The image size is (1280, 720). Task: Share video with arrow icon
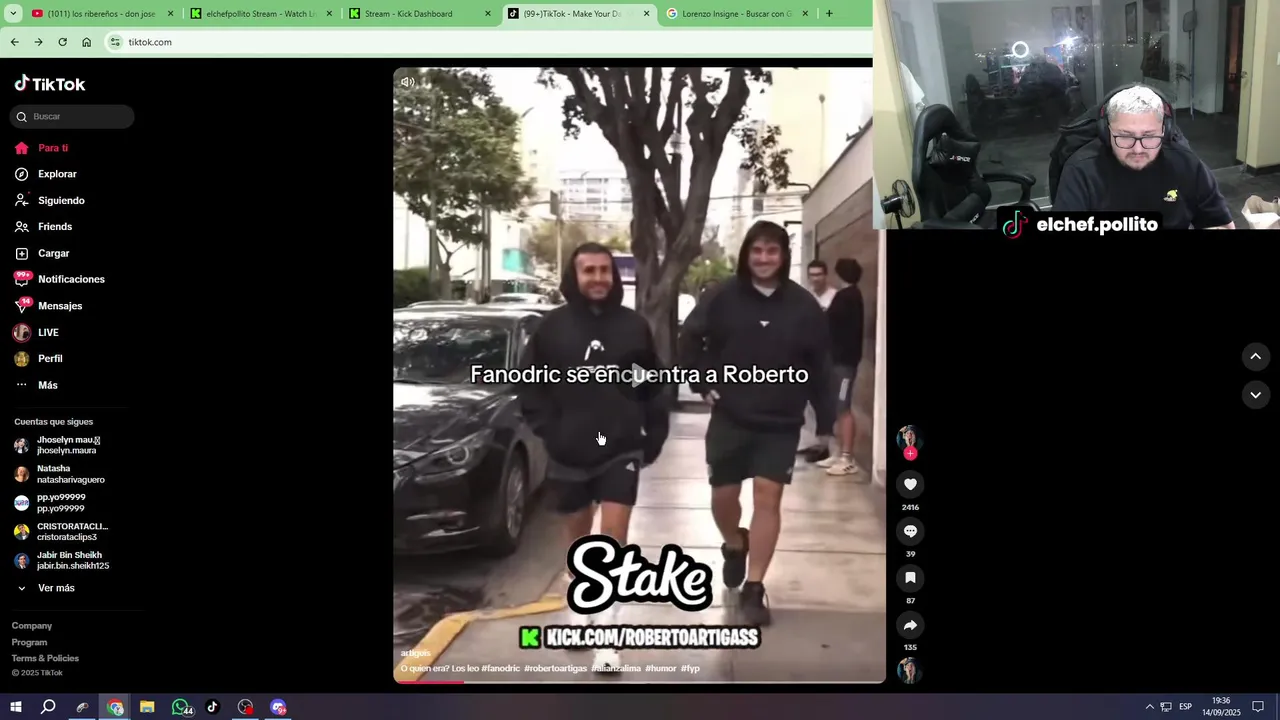click(910, 625)
